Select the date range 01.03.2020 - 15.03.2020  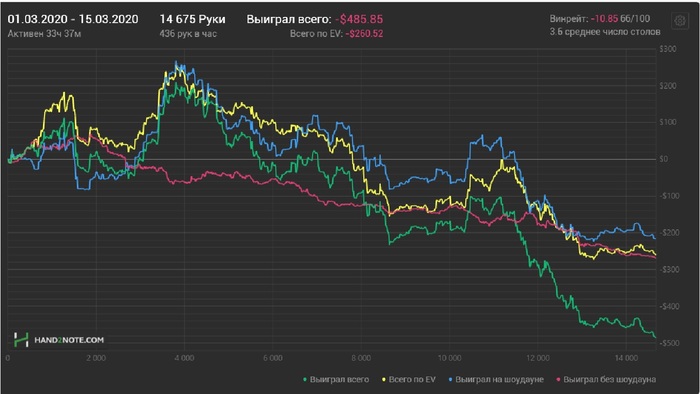(73, 19)
